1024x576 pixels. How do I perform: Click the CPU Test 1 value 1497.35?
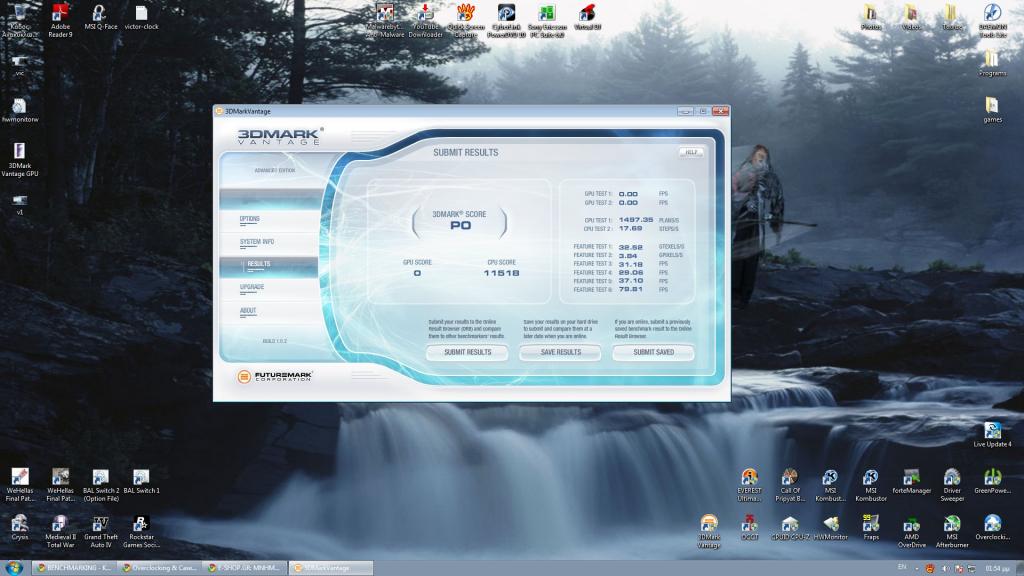click(x=635, y=220)
